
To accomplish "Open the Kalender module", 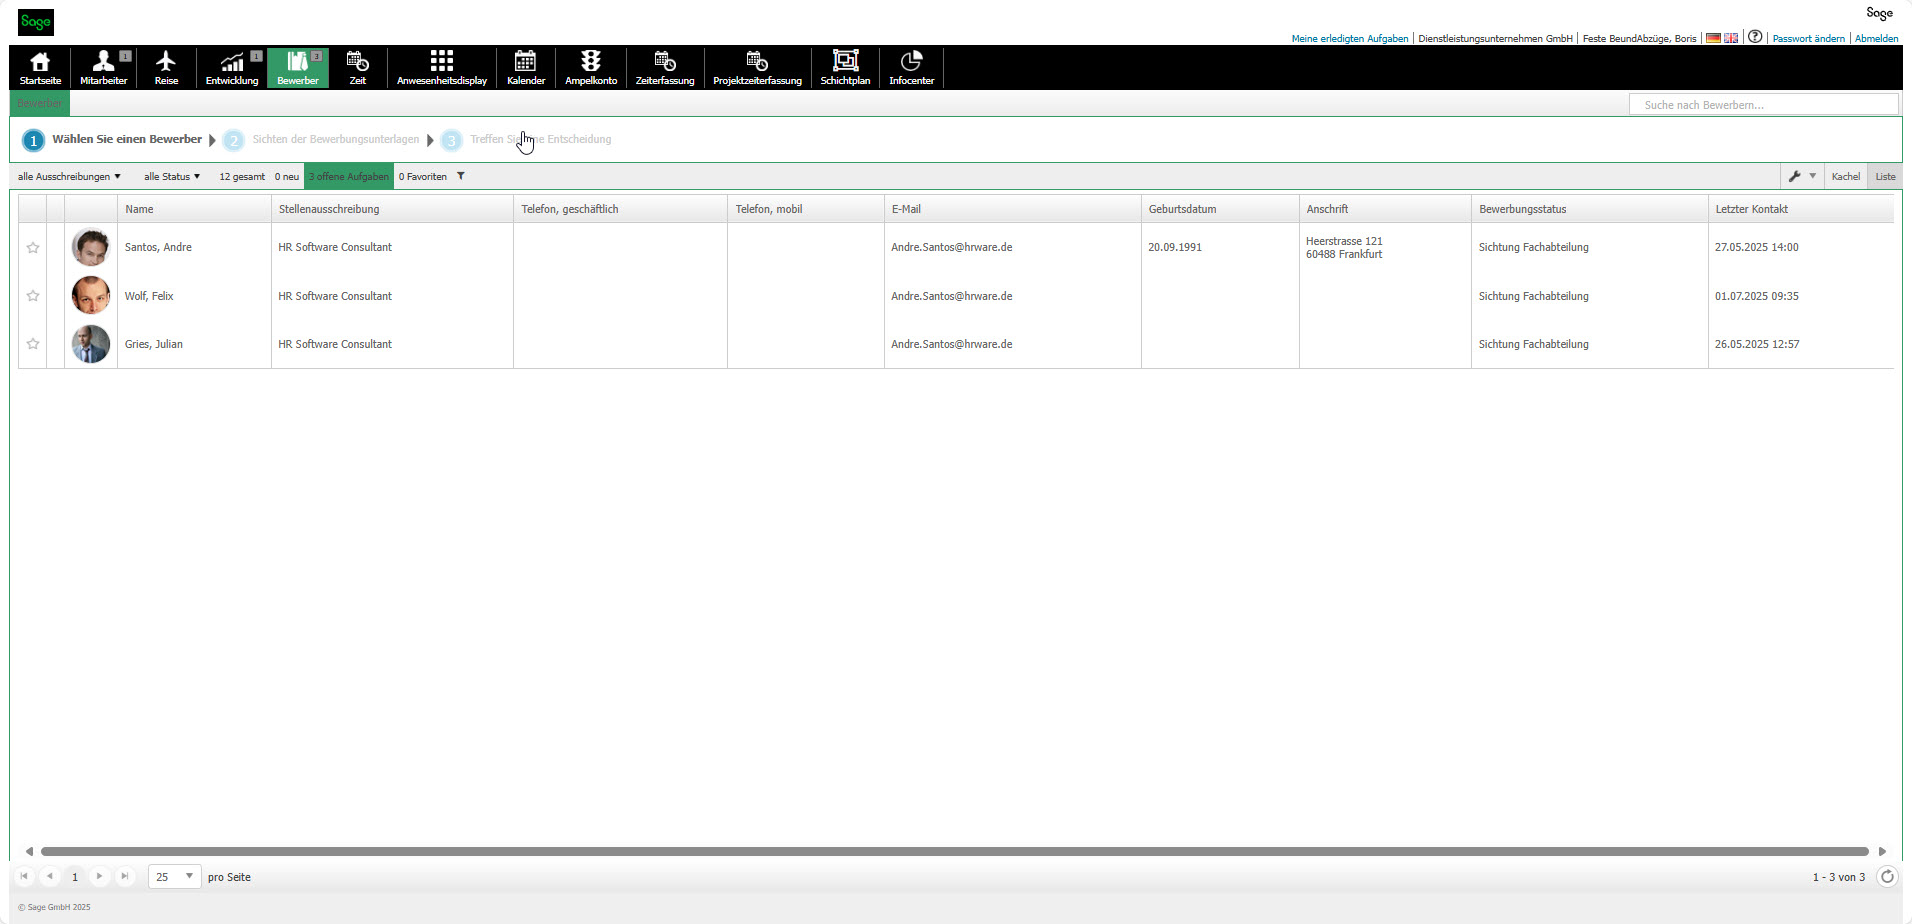I will [x=526, y=67].
